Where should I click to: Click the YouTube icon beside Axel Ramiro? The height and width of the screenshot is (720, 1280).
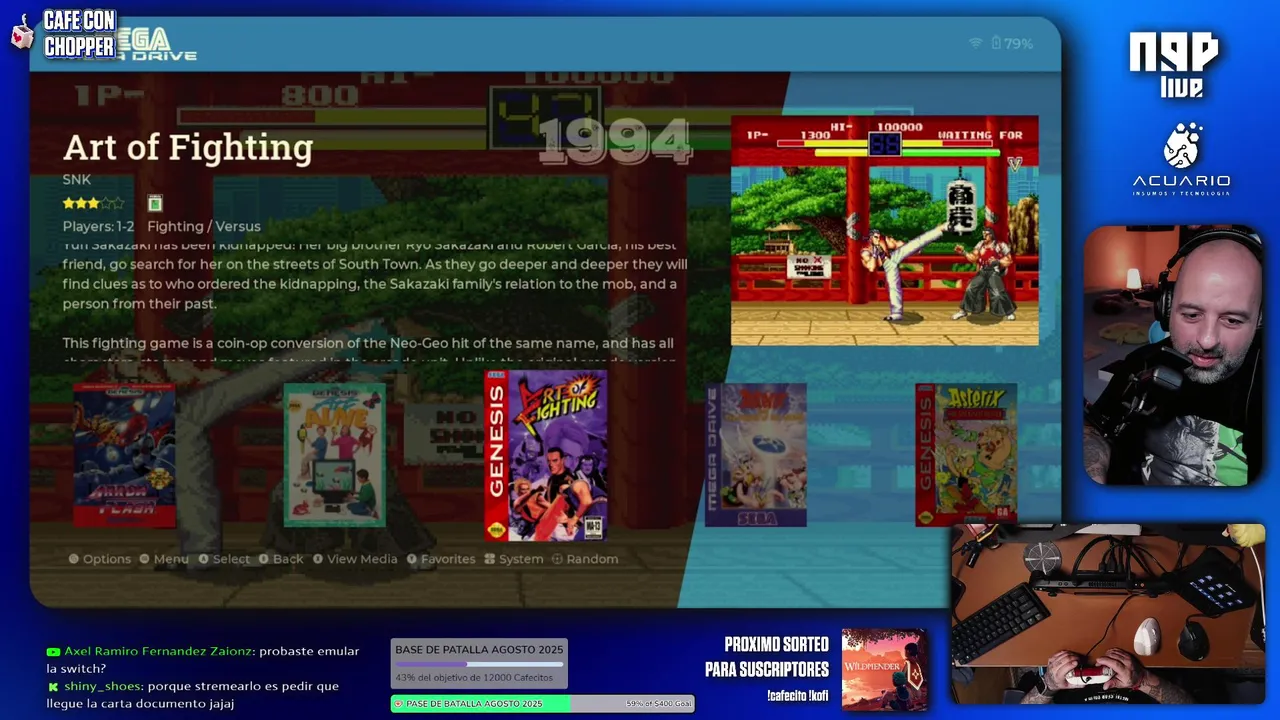point(53,651)
